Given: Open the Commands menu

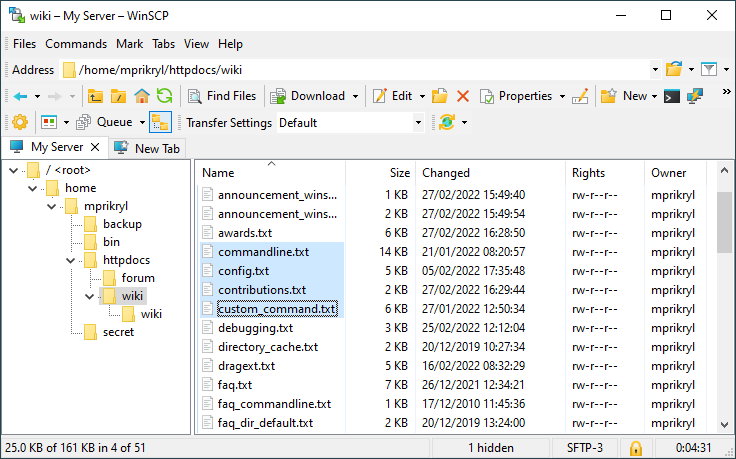Looking at the screenshot, I should [x=76, y=44].
